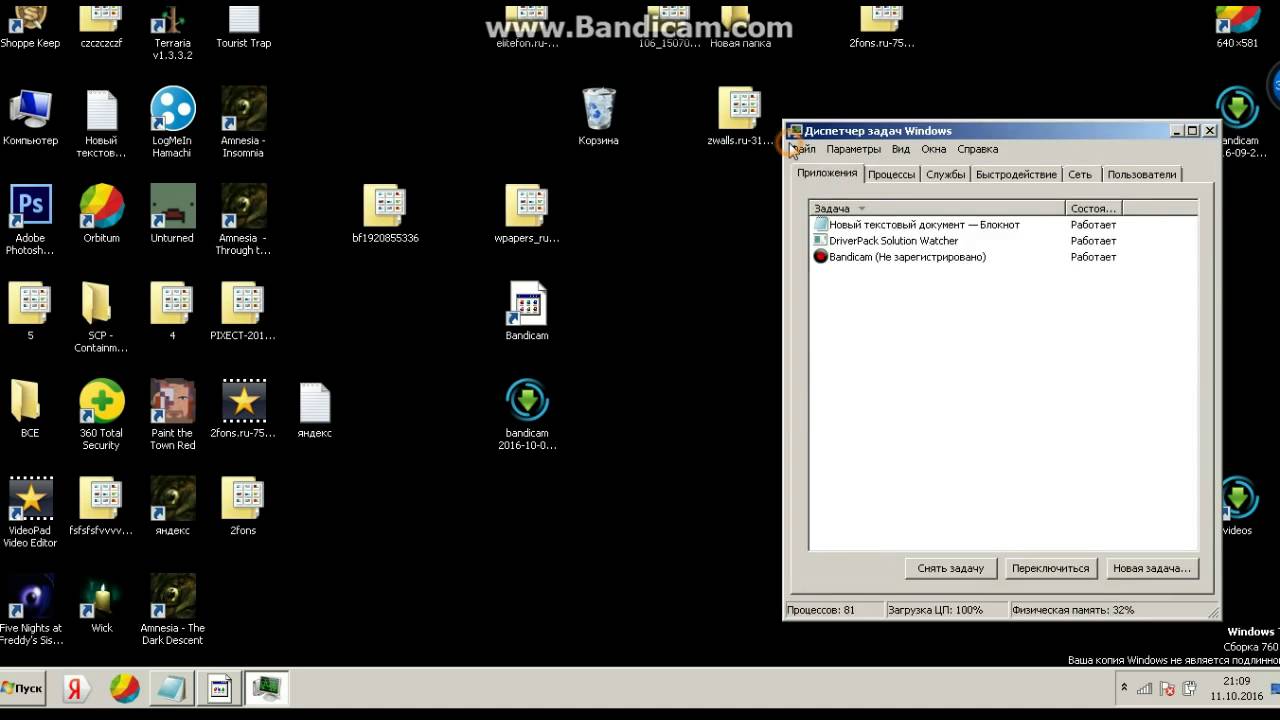1280x720 pixels.
Task: Open the network tray icon
Action: 1145,689
